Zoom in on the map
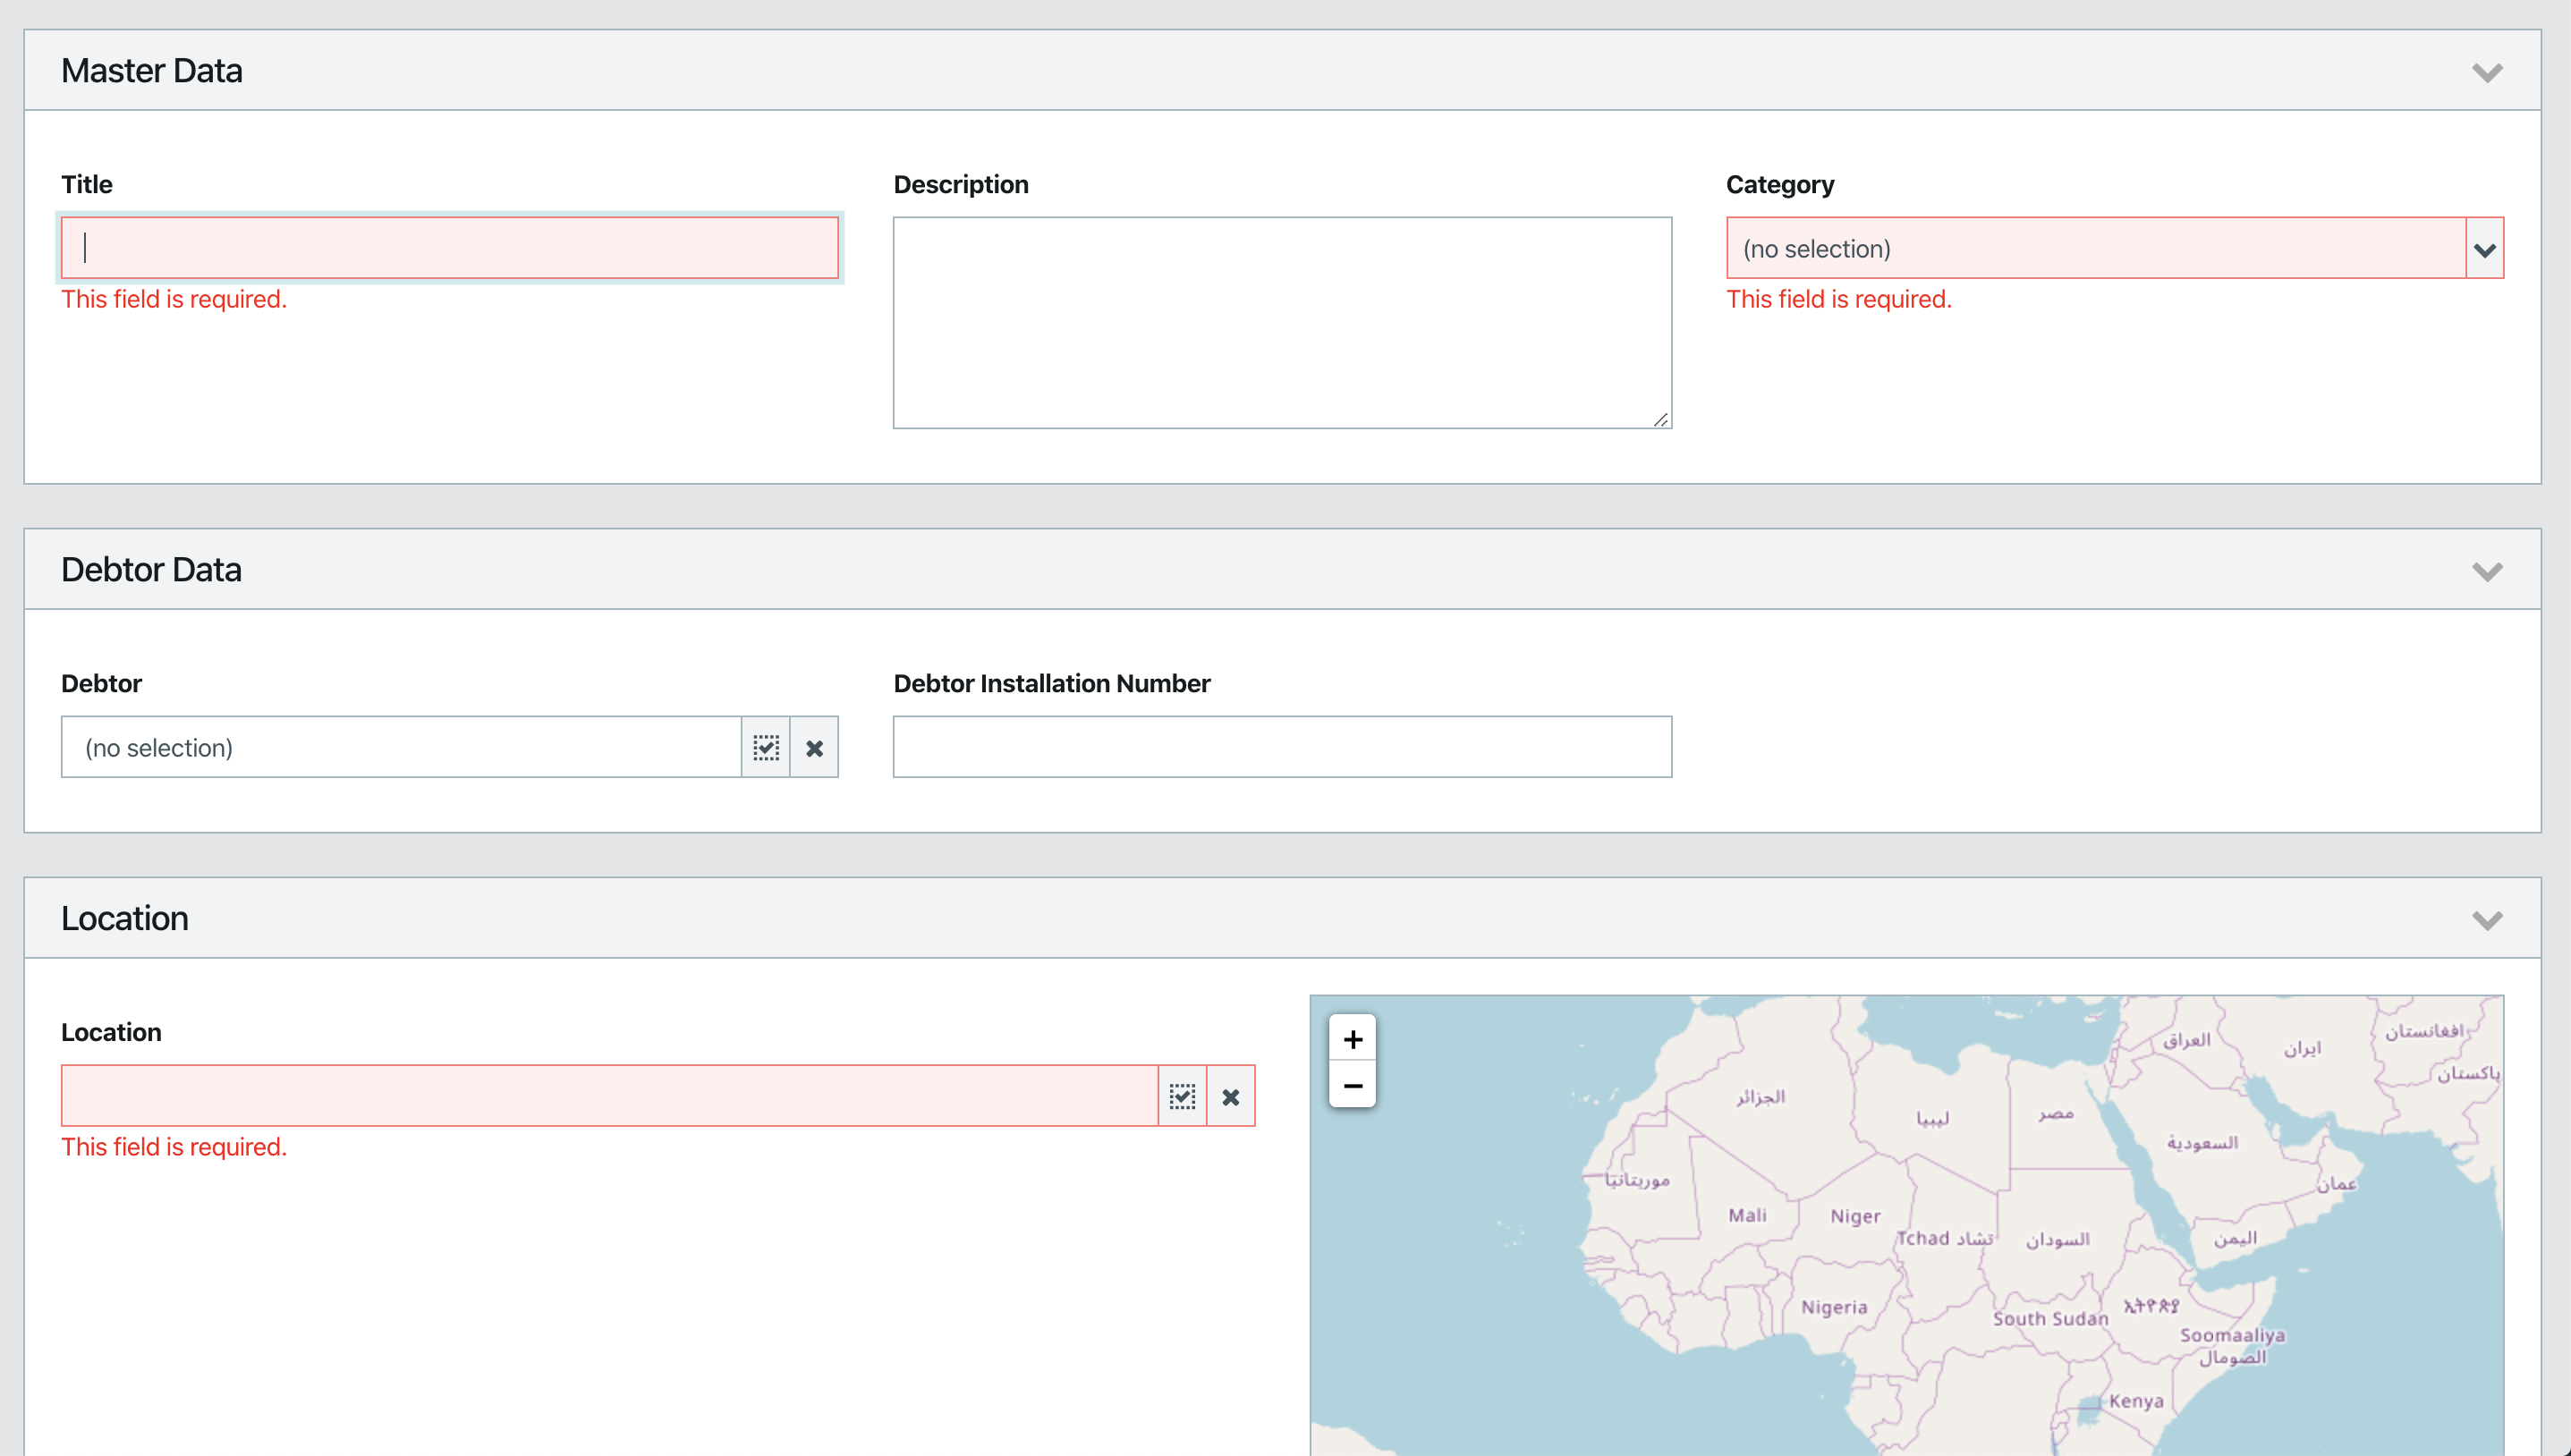 click(x=1353, y=1039)
